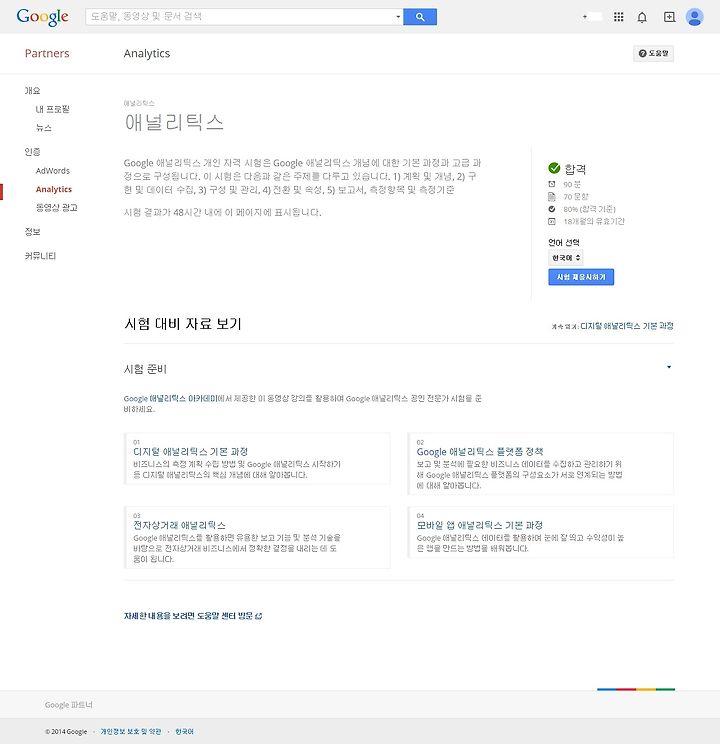Open AdWords in the sidebar
This screenshot has width=720, height=744.
pos(53,171)
